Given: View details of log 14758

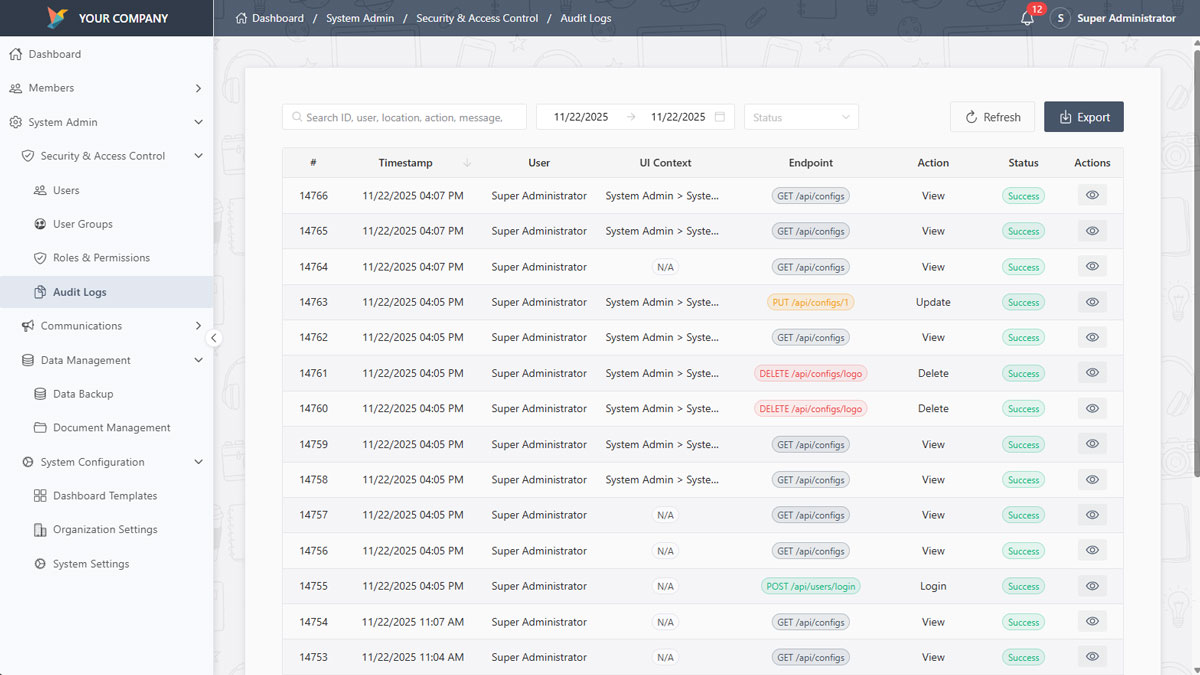Looking at the screenshot, I should (1092, 480).
